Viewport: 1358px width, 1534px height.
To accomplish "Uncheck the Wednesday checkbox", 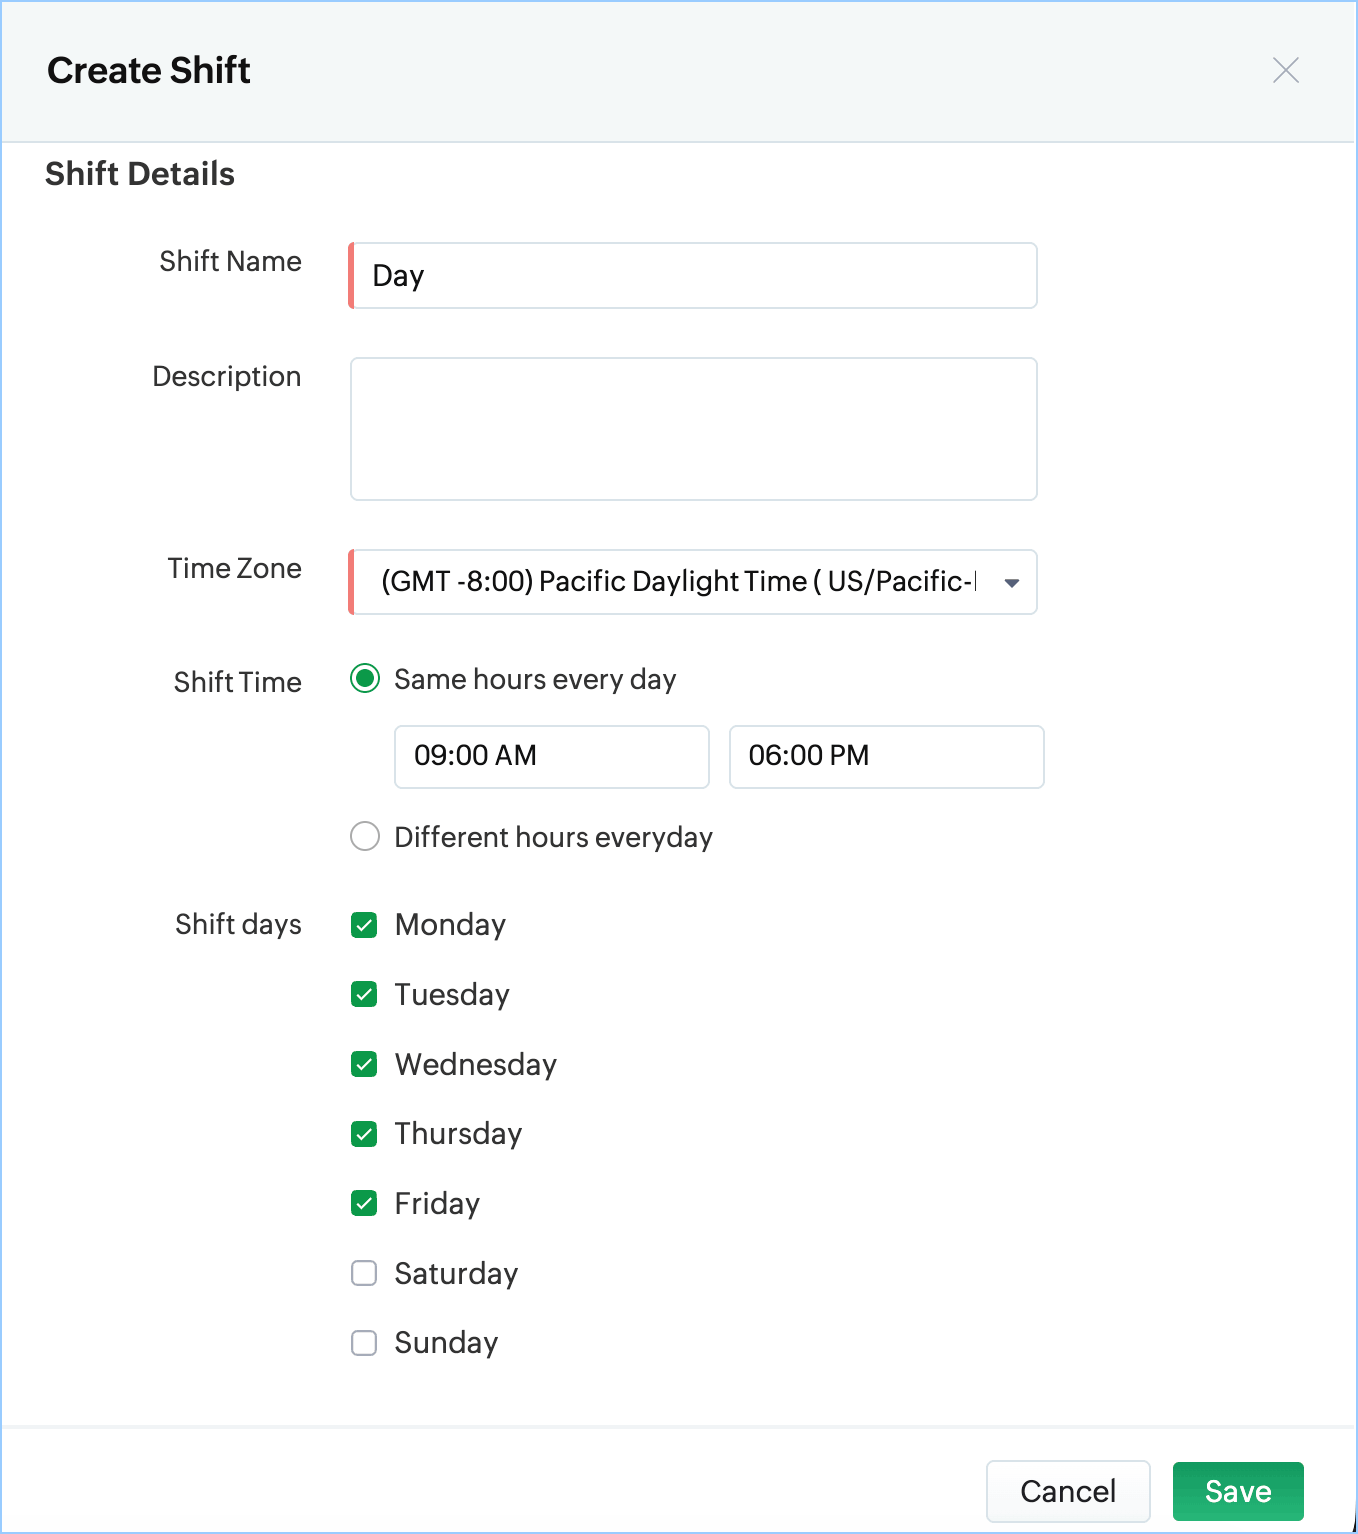I will [364, 1064].
